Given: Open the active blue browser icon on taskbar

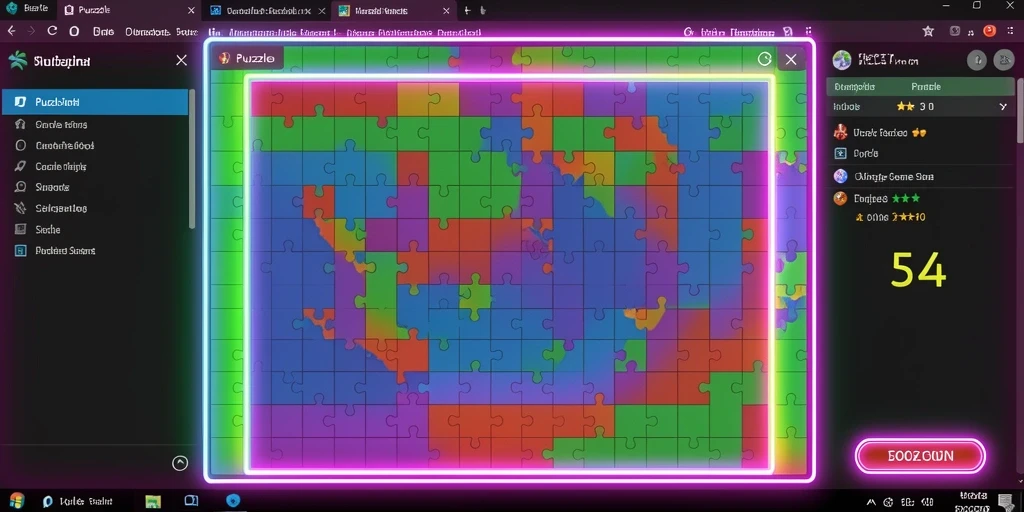Looking at the screenshot, I should (233, 501).
